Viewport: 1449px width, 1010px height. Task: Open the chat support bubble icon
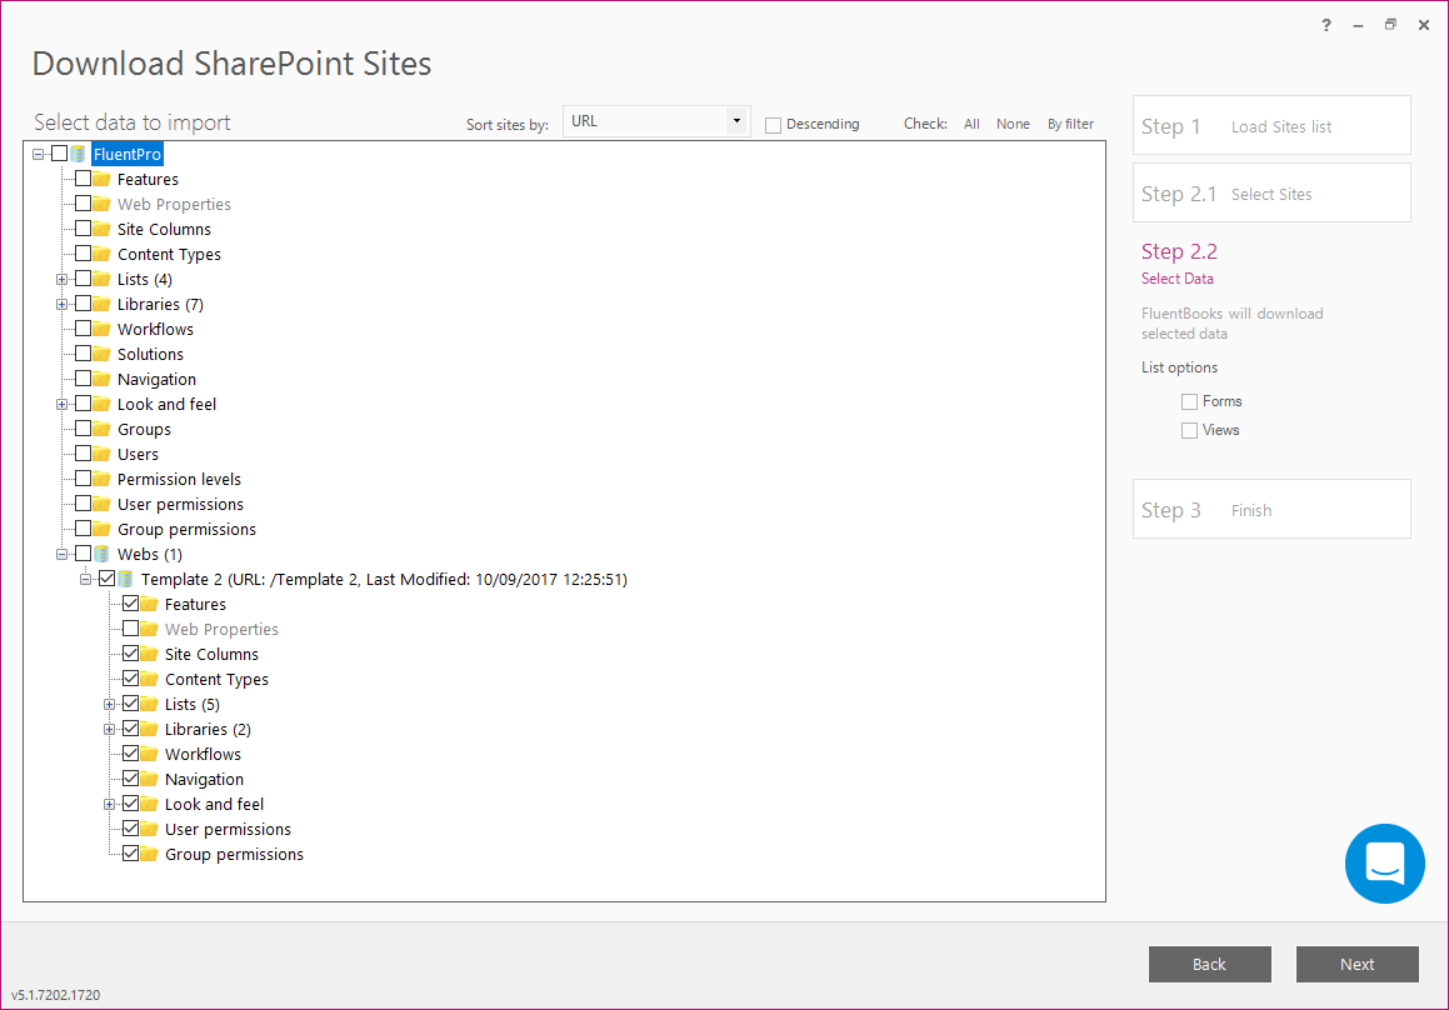(1384, 863)
